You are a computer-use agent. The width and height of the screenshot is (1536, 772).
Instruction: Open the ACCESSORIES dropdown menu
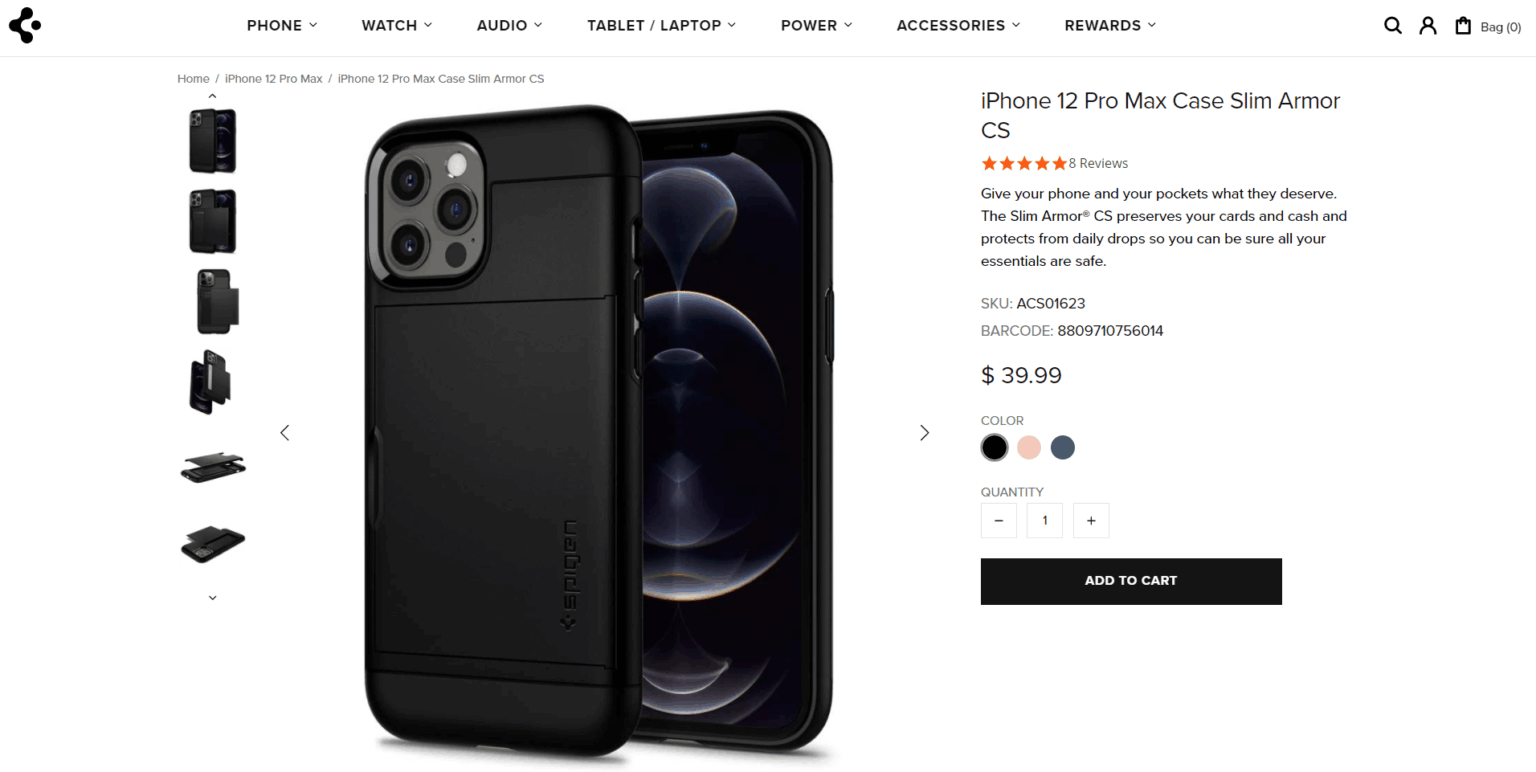tap(957, 25)
